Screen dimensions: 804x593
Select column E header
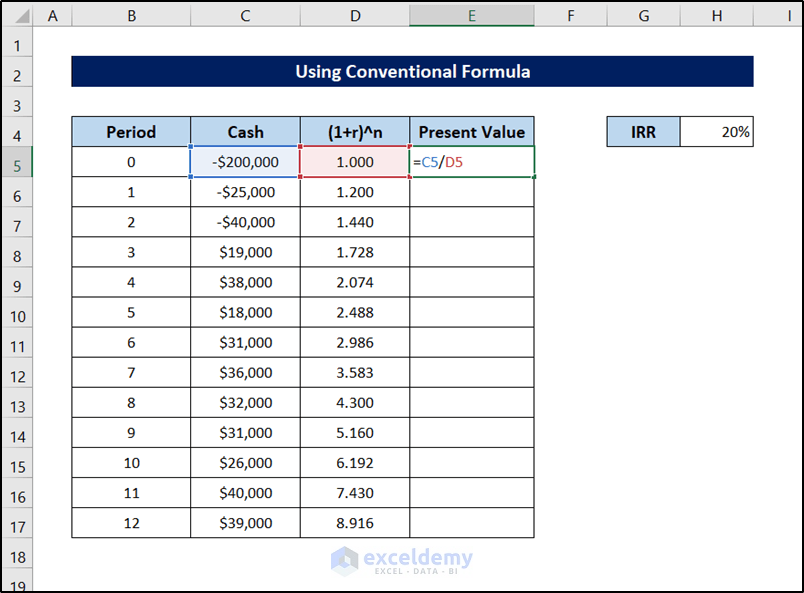pos(471,16)
